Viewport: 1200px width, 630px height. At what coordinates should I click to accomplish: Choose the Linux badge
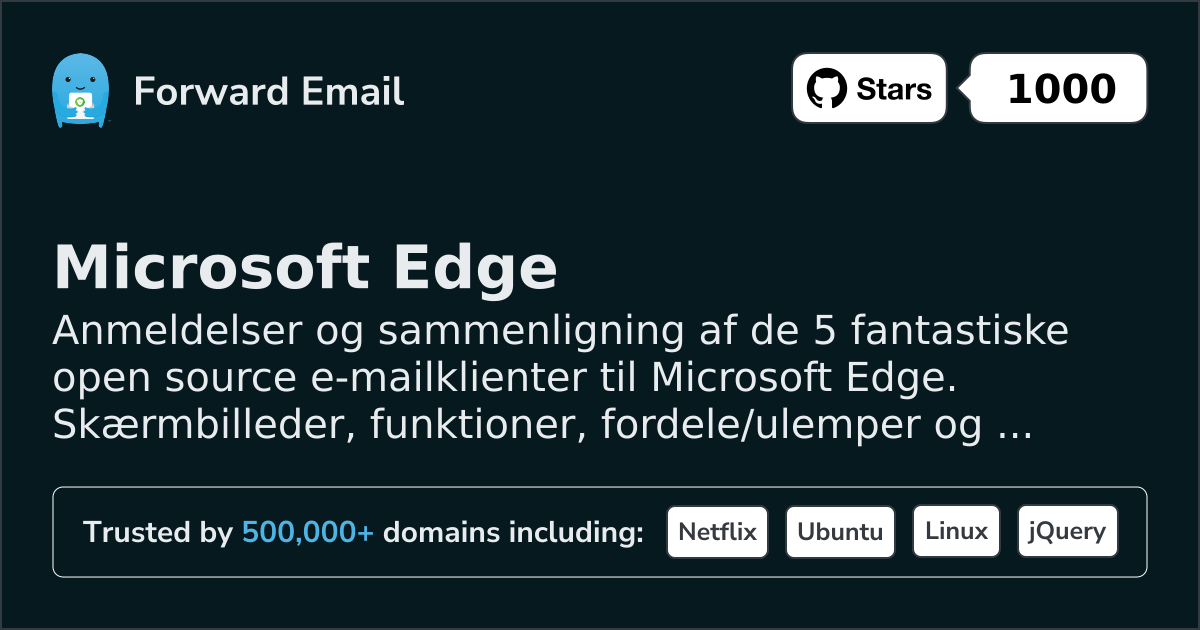point(956,532)
